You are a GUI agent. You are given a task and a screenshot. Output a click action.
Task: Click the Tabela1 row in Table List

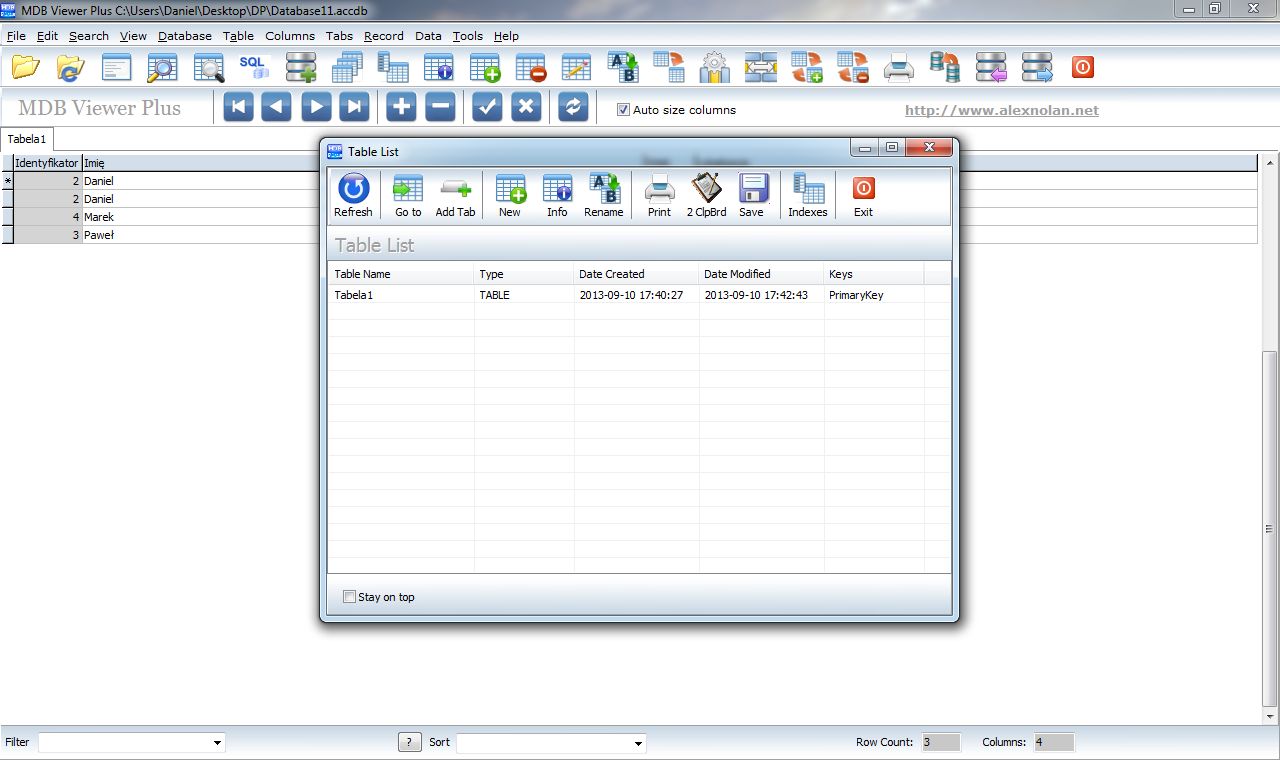pyautogui.click(x=640, y=295)
